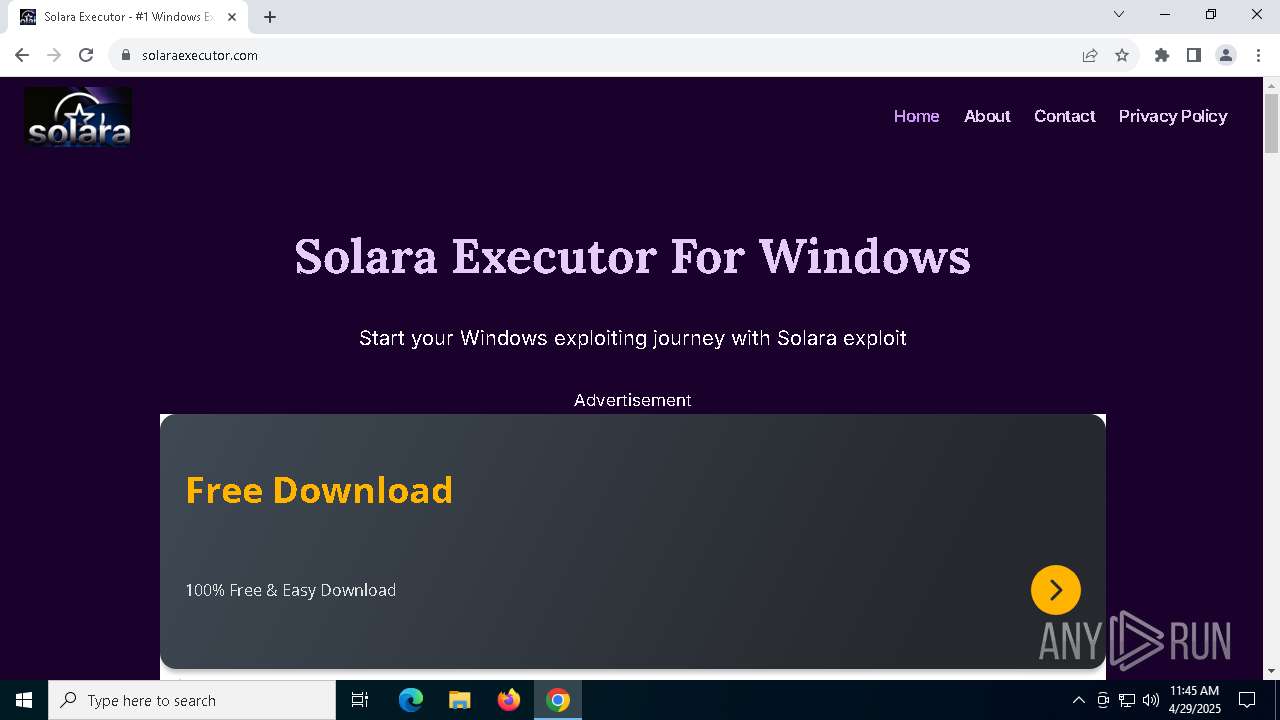Select the Solara Executor browser tab
Screen dimensions: 1280x720
point(128,17)
